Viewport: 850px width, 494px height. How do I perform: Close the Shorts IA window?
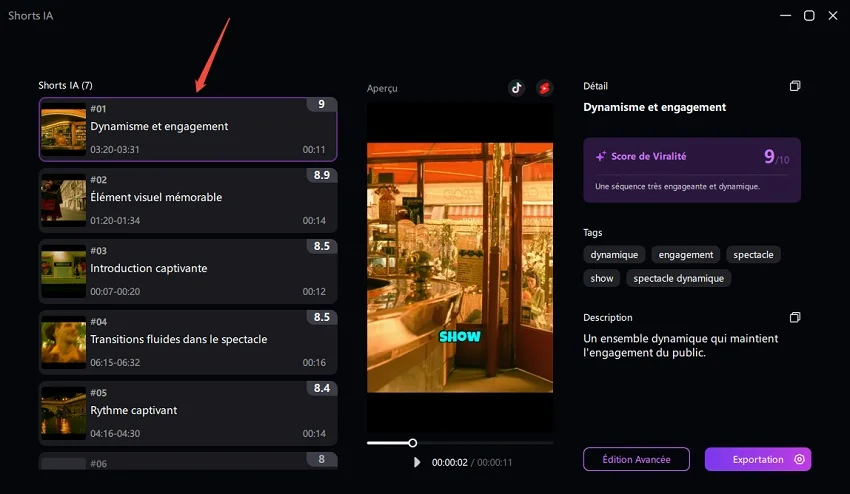[x=834, y=15]
